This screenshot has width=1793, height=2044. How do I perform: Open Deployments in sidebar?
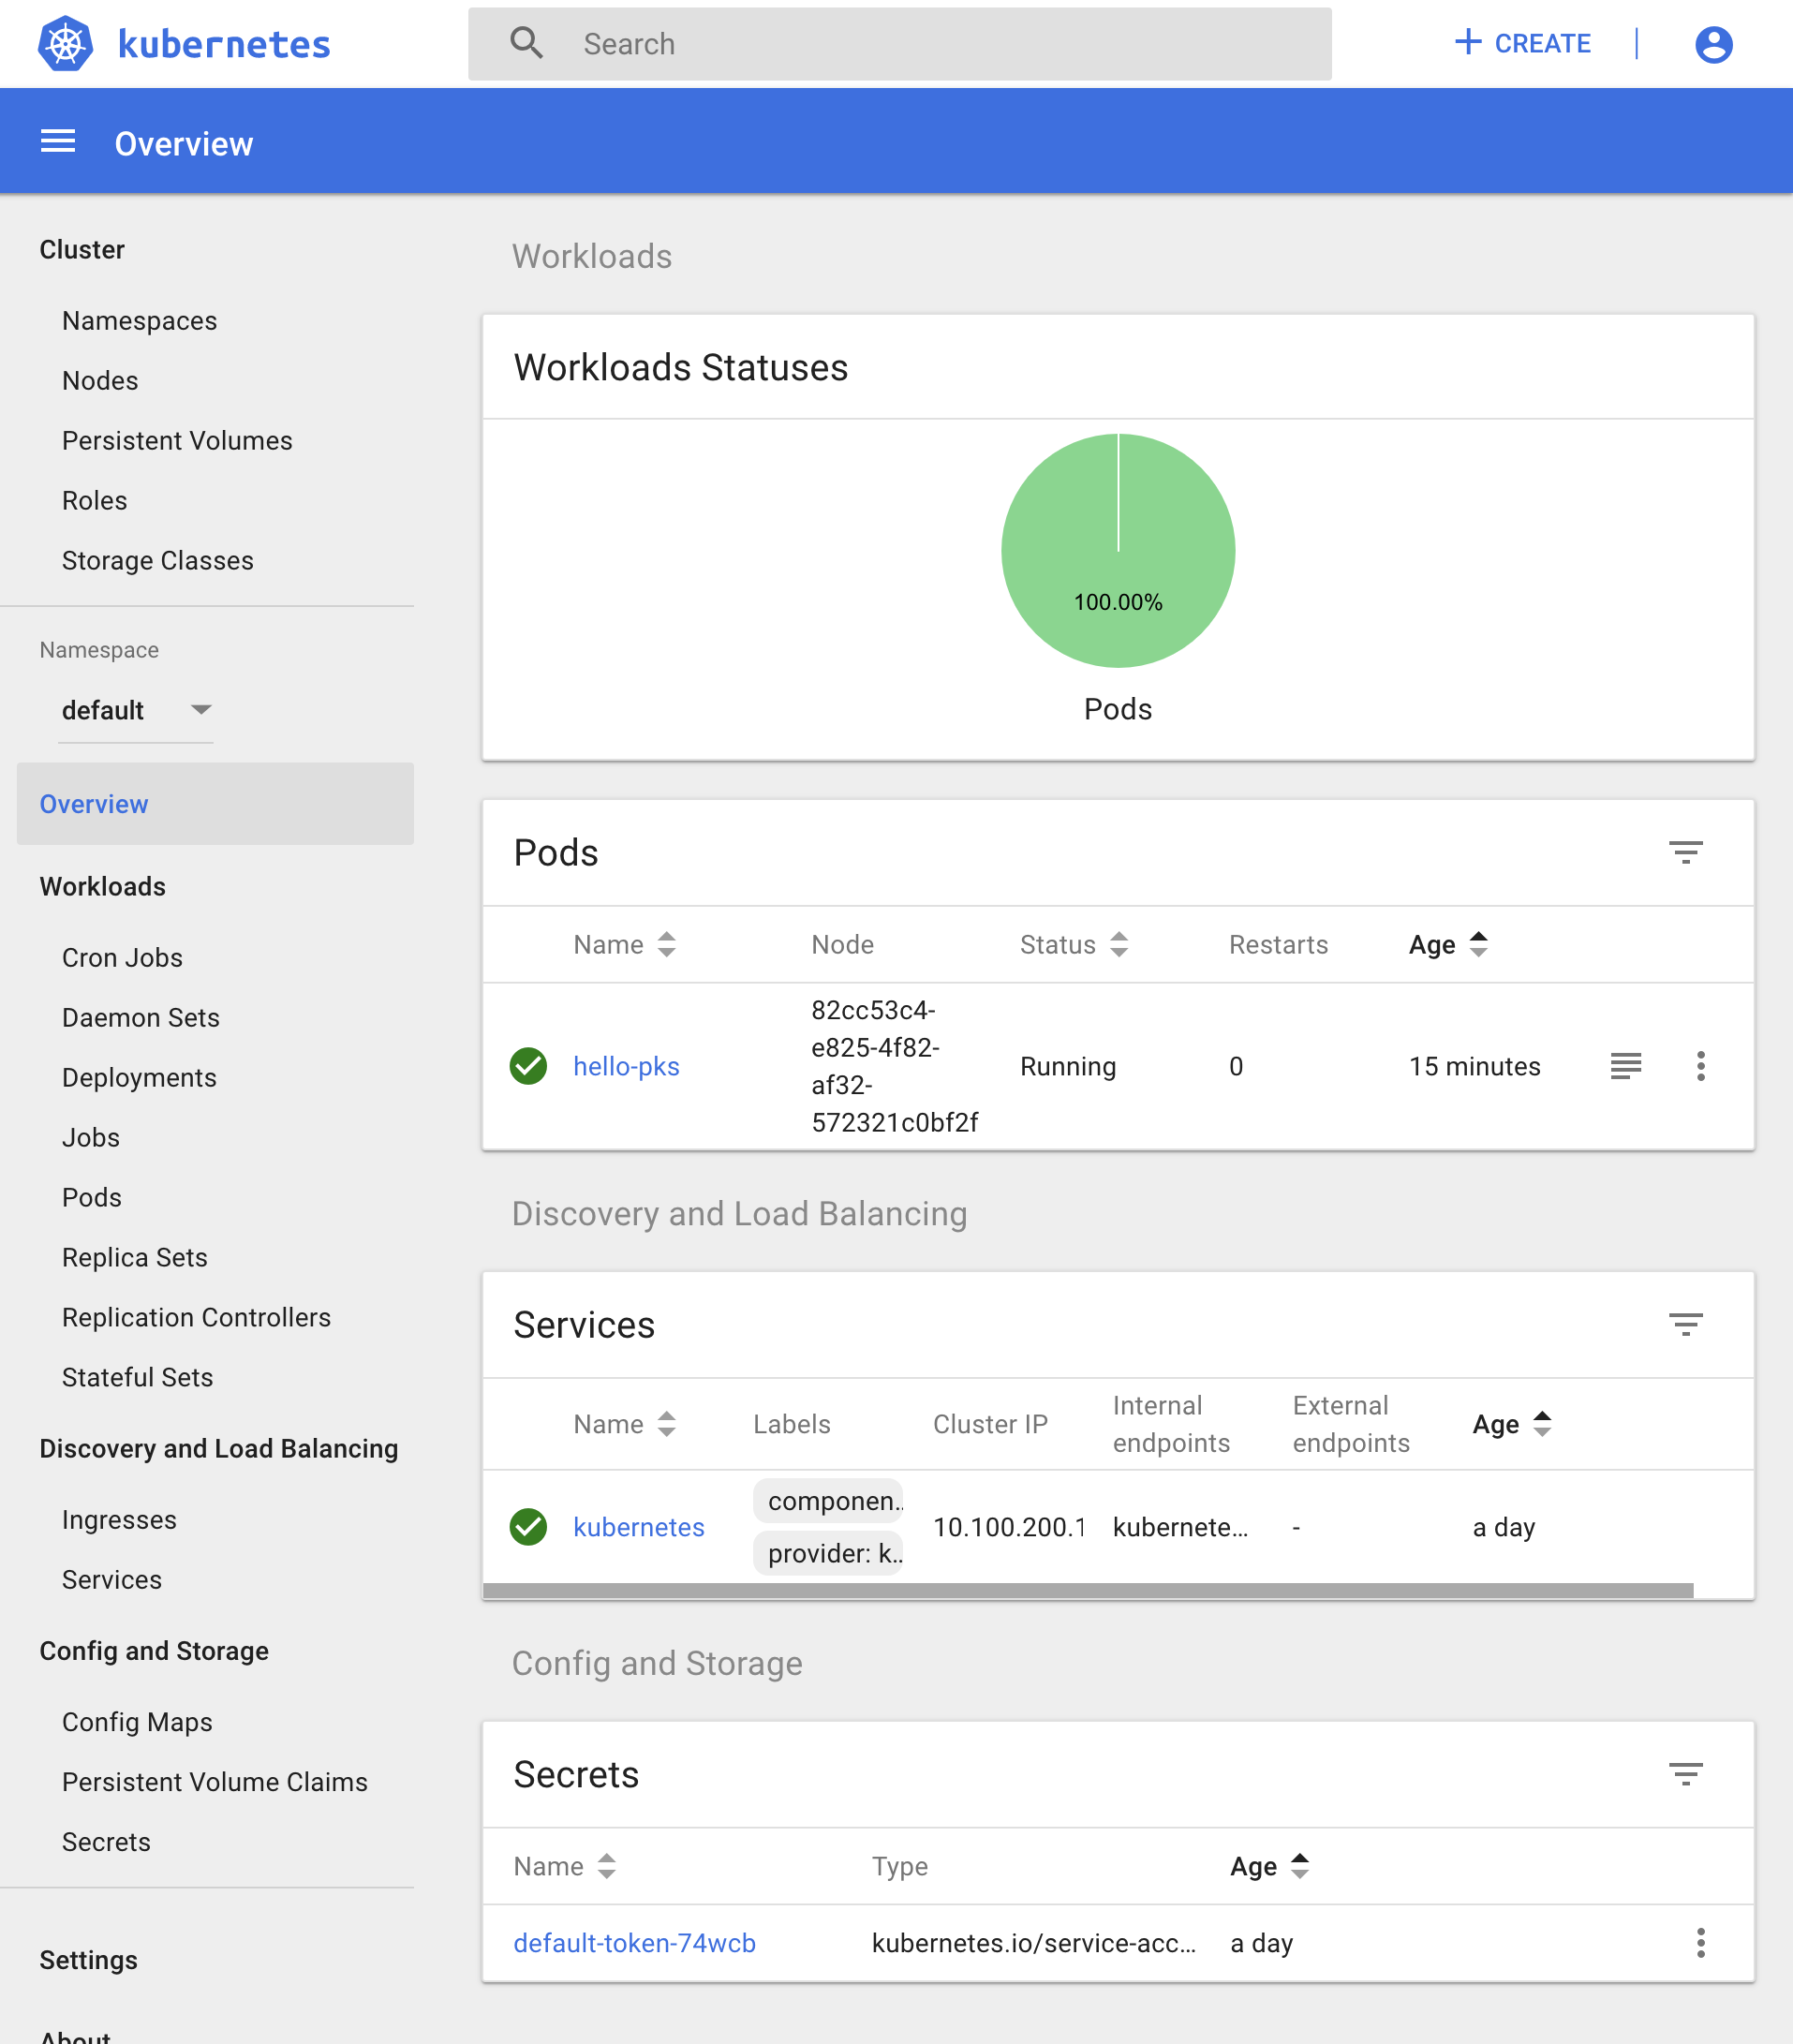[x=139, y=1078]
